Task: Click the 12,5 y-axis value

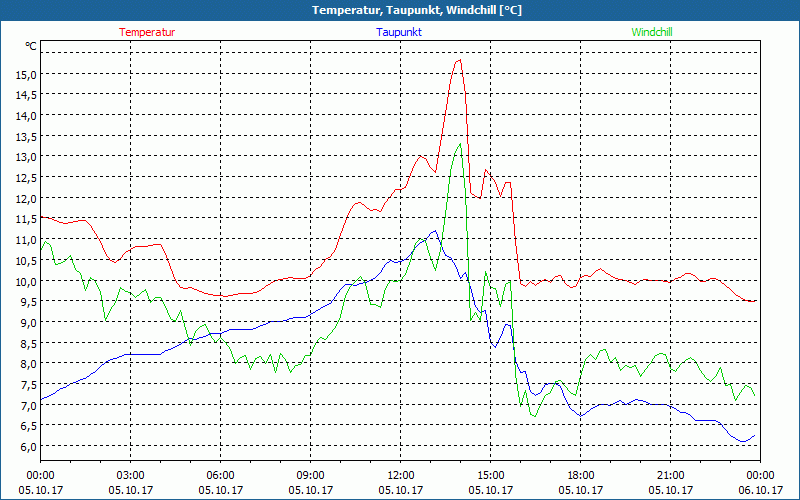Action: pyautogui.click(x=26, y=178)
